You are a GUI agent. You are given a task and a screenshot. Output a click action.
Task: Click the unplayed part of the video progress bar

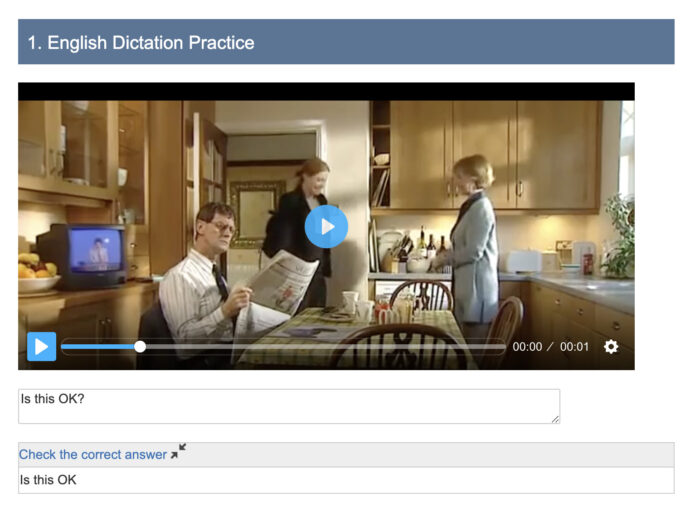[x=325, y=346]
